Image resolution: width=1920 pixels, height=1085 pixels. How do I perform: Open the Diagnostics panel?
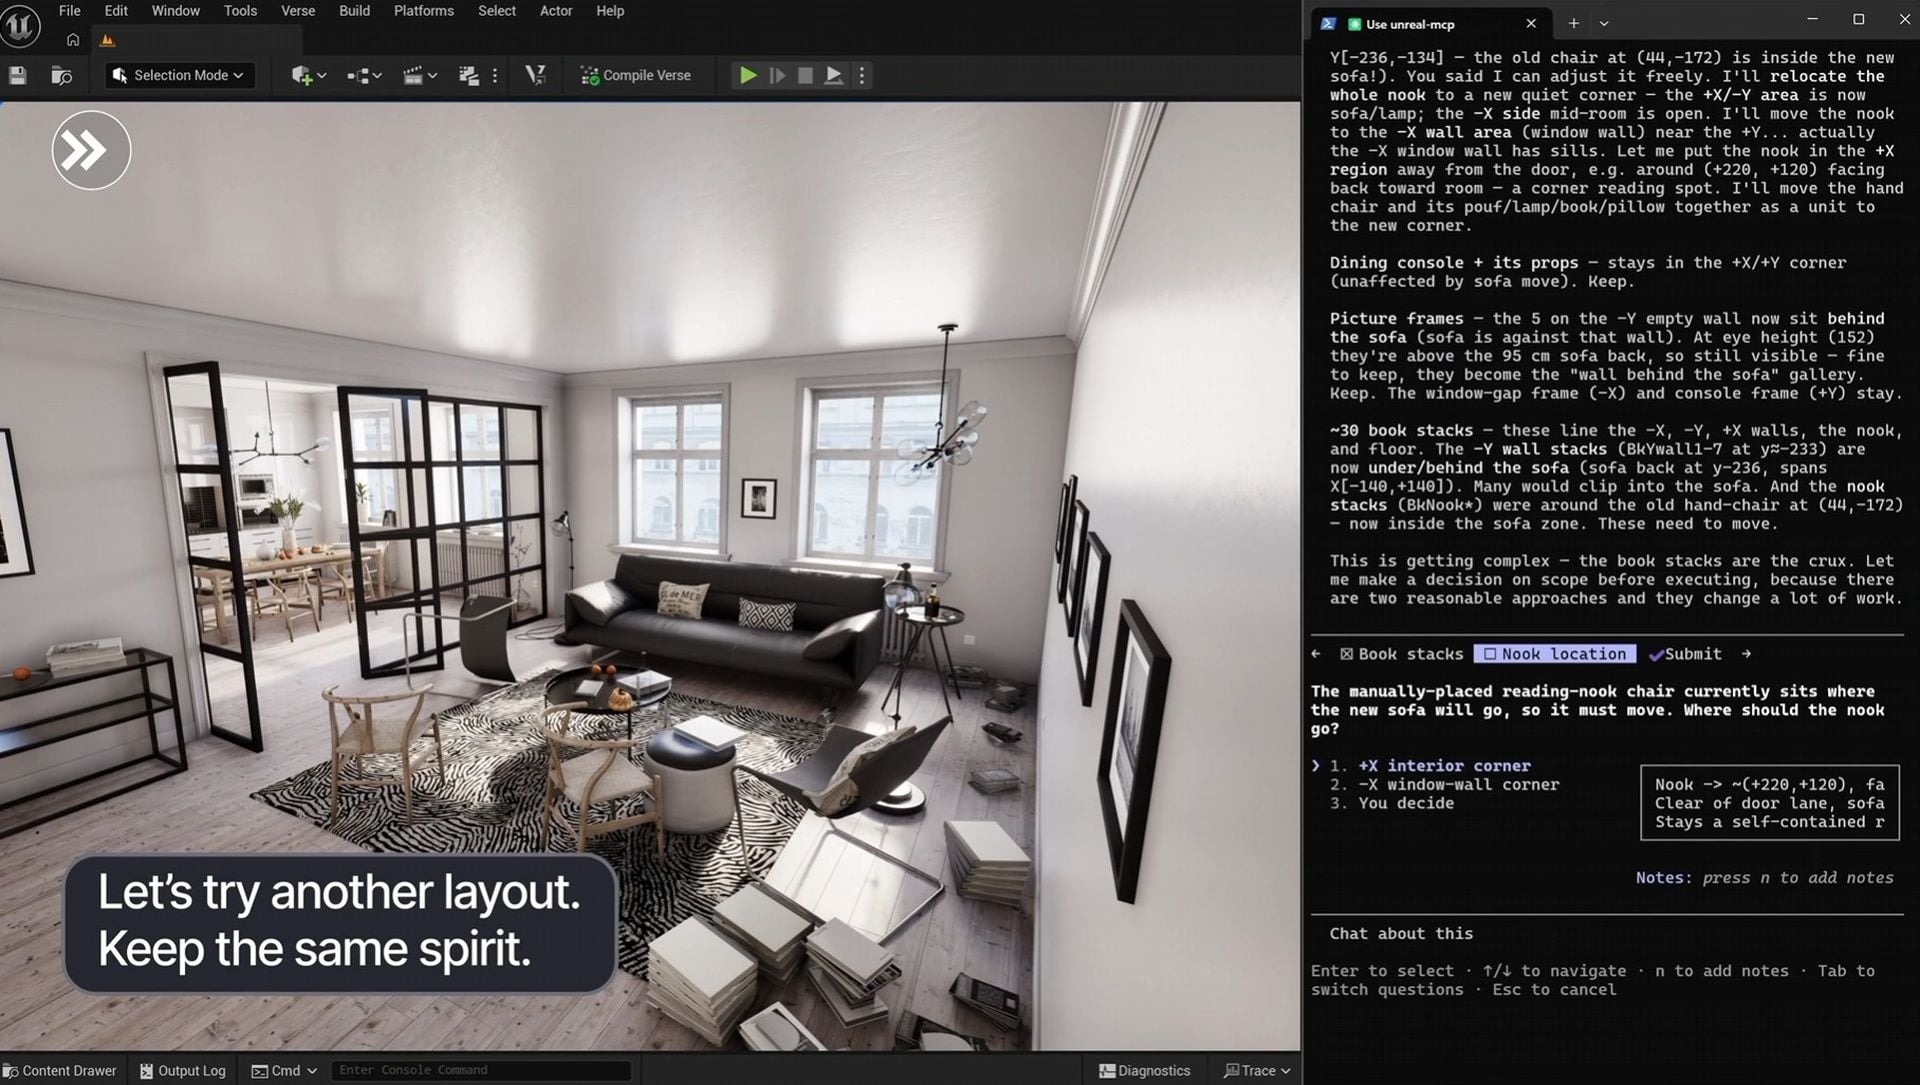coord(1144,1070)
